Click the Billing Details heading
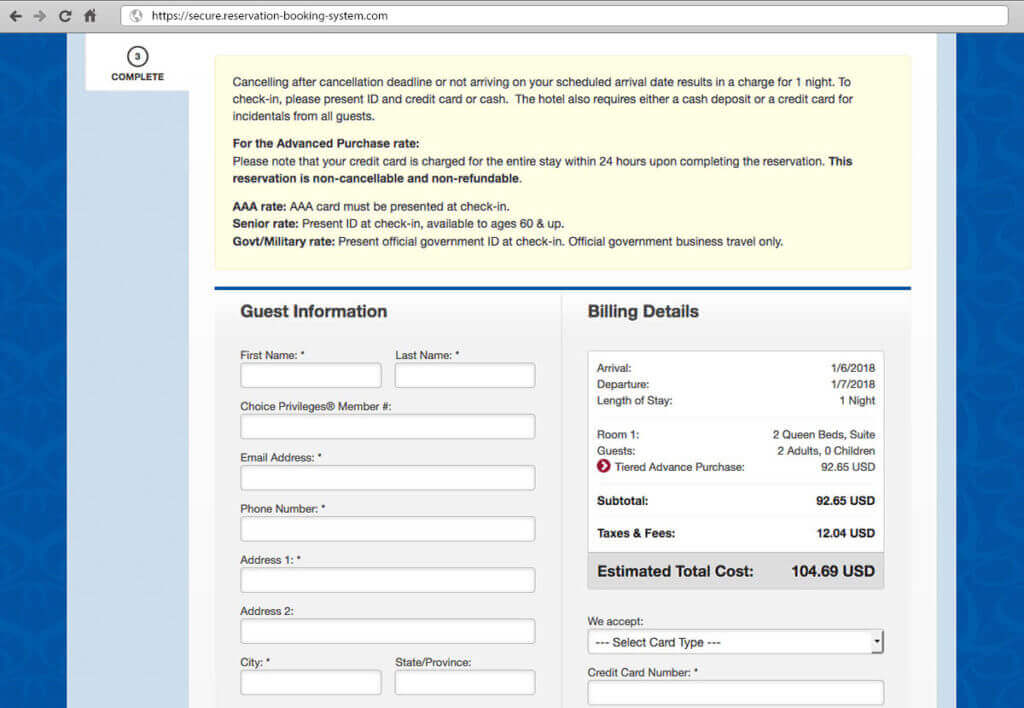The width and height of the screenshot is (1024, 708). click(643, 312)
